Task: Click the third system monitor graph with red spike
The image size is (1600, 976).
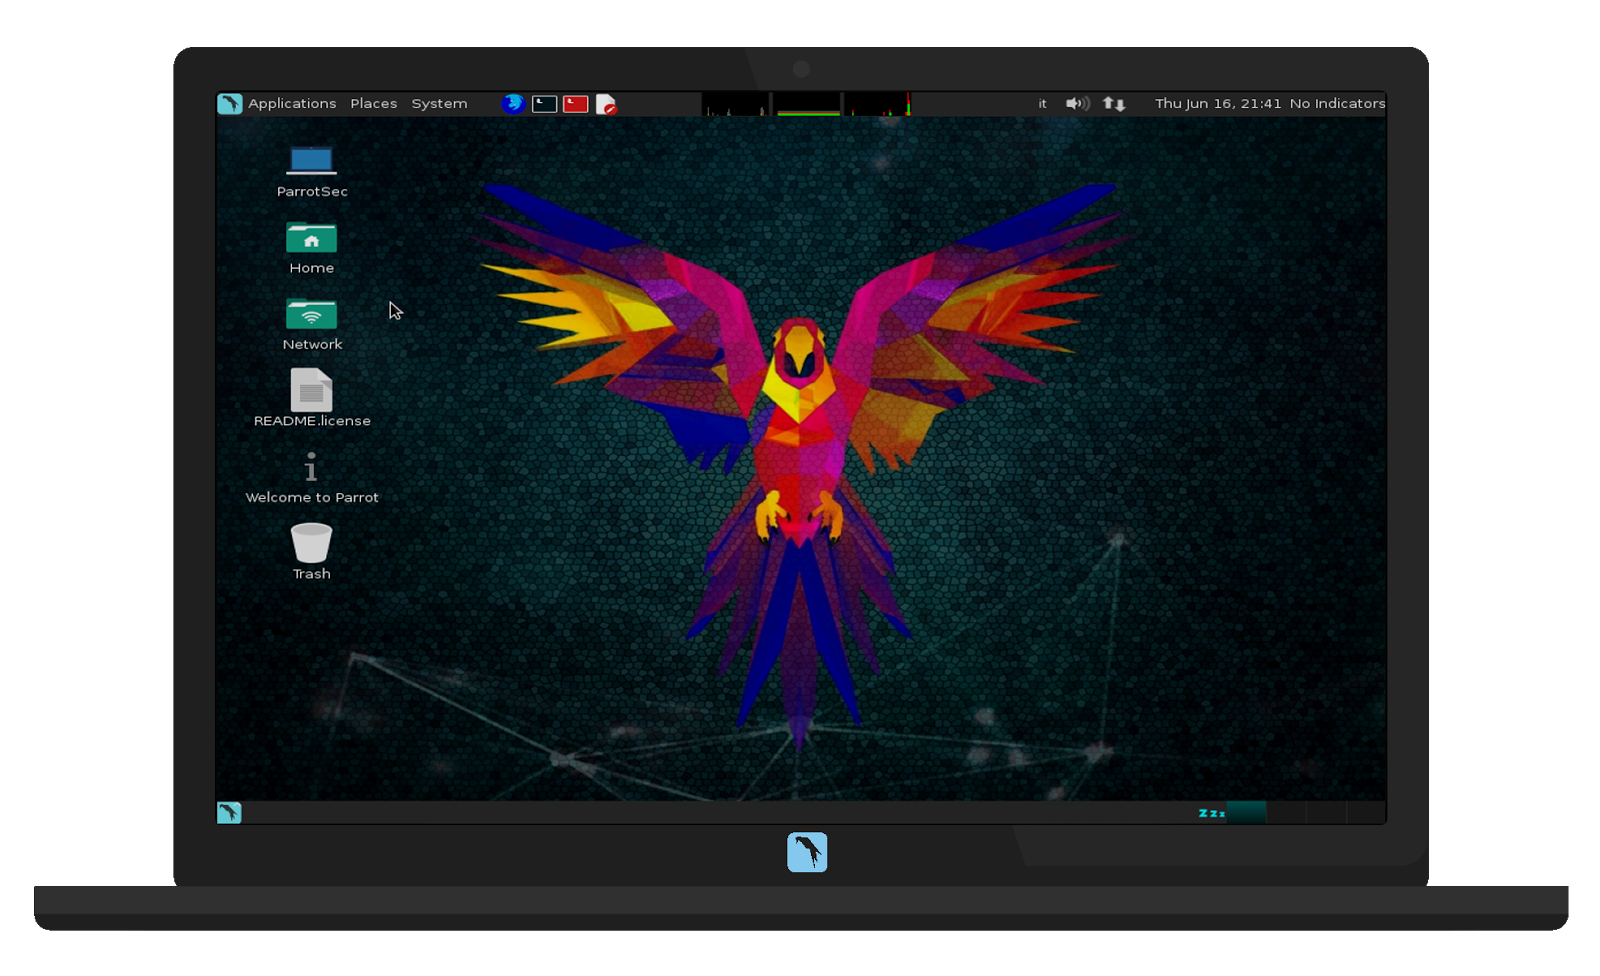Action: [x=878, y=104]
